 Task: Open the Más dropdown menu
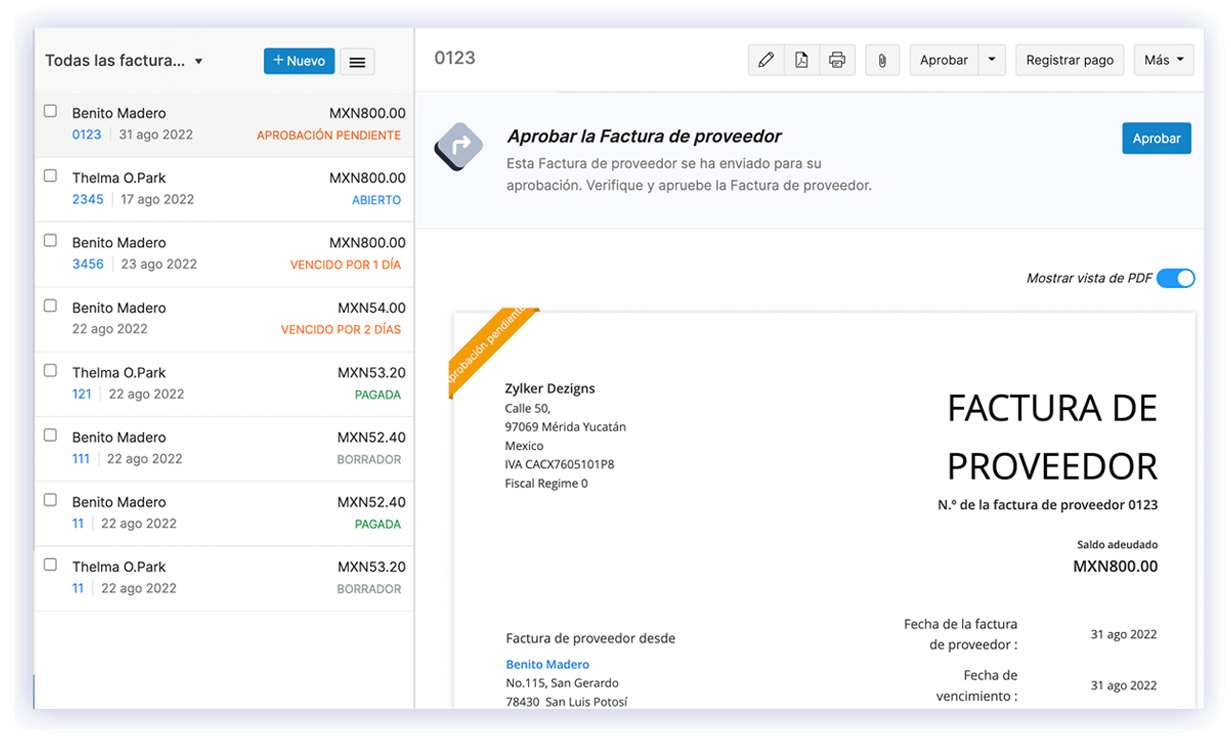click(1163, 59)
